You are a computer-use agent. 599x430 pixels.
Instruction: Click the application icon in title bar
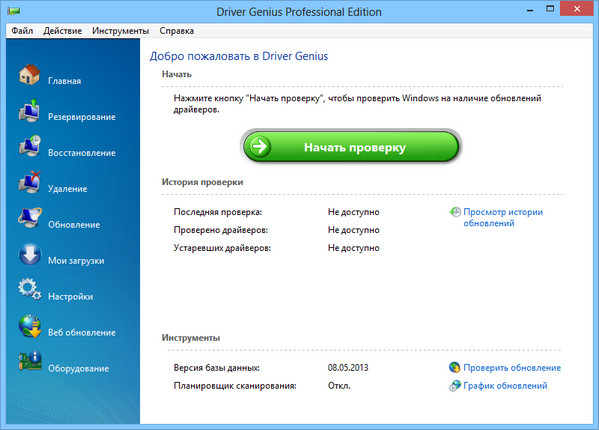(14, 11)
